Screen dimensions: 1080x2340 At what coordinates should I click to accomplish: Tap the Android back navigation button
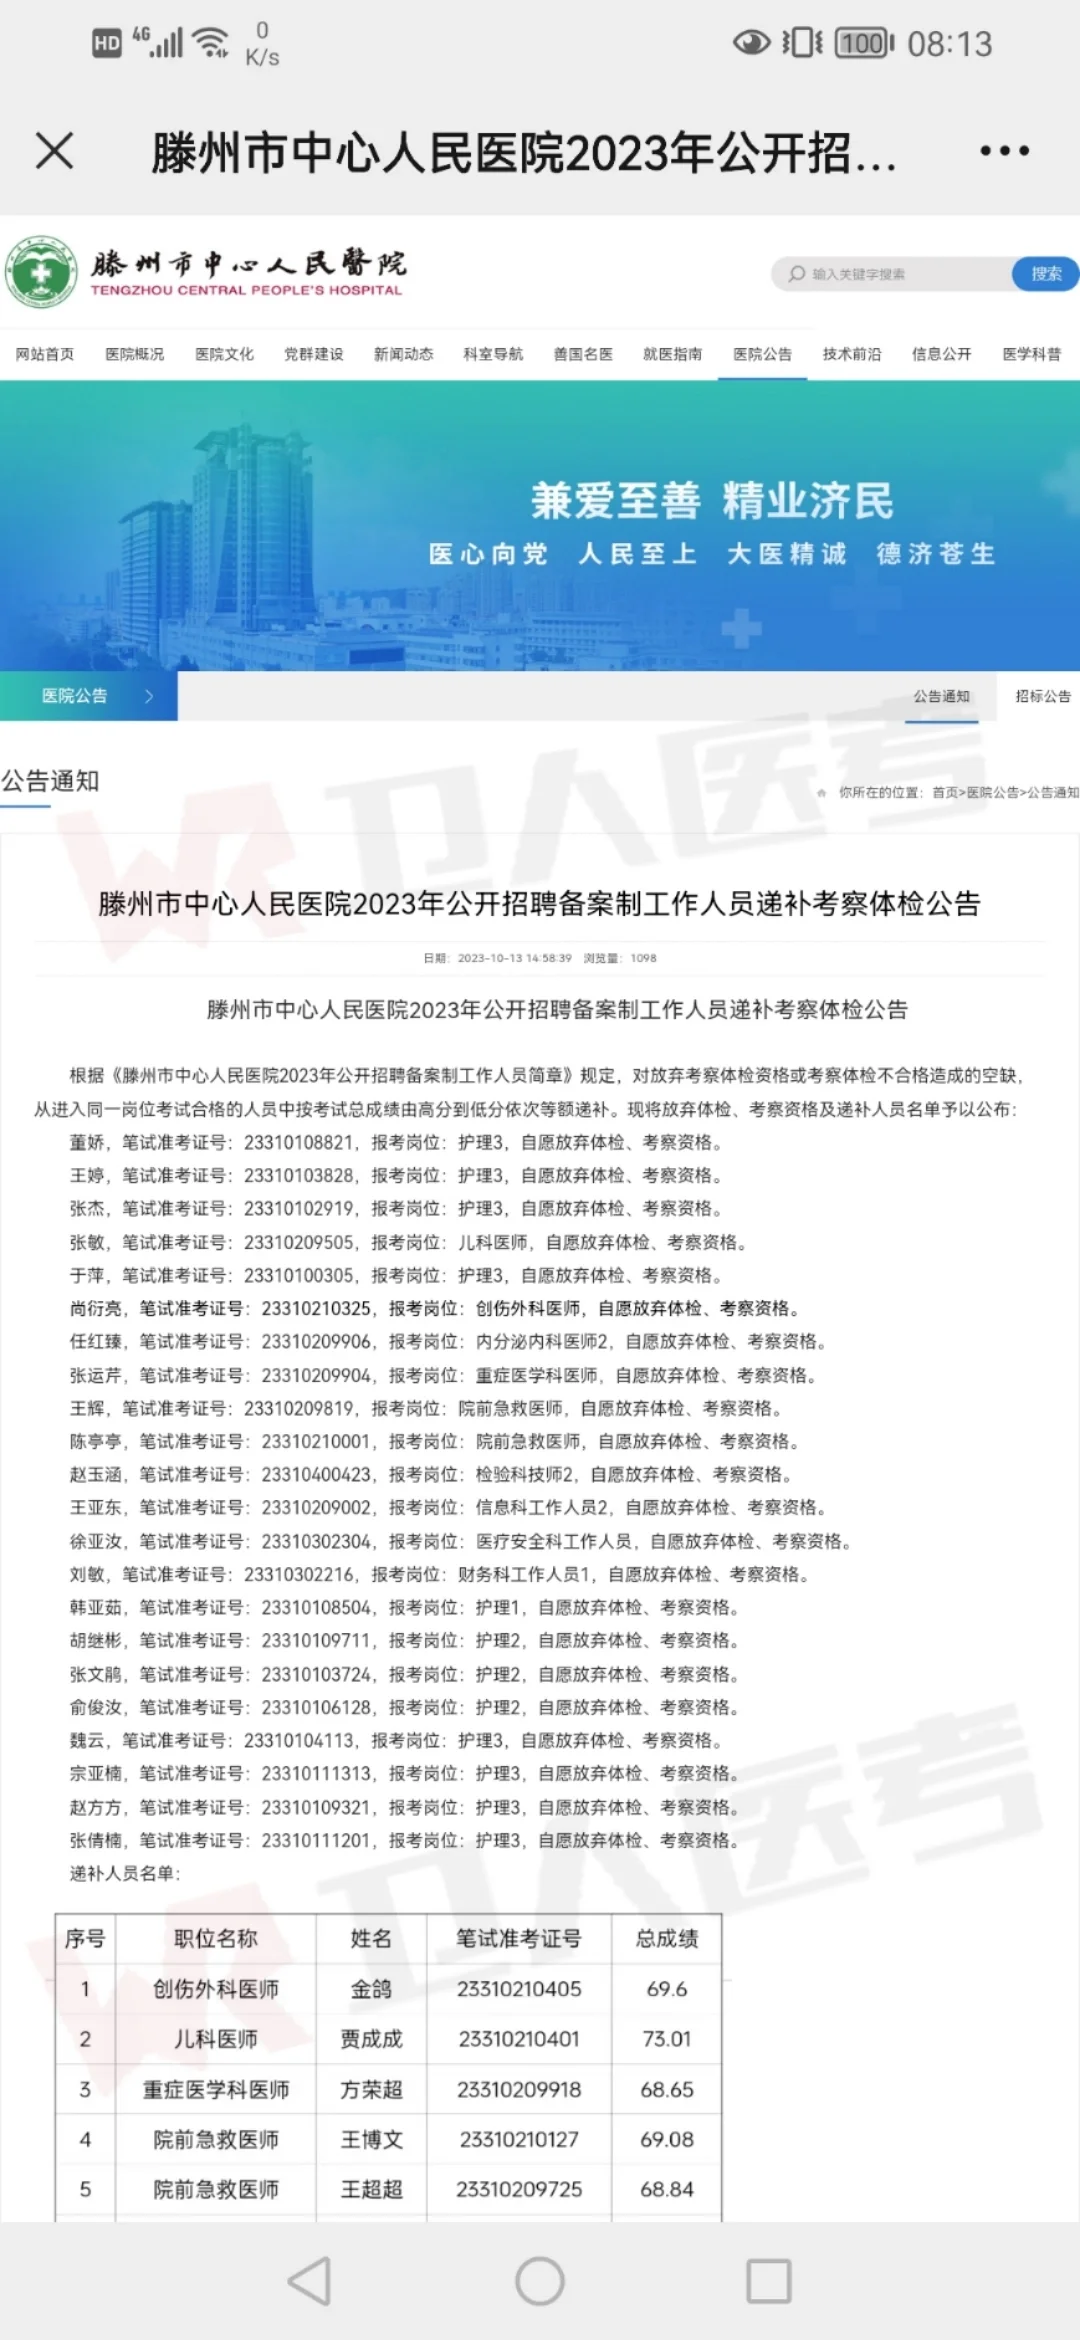[310, 2281]
